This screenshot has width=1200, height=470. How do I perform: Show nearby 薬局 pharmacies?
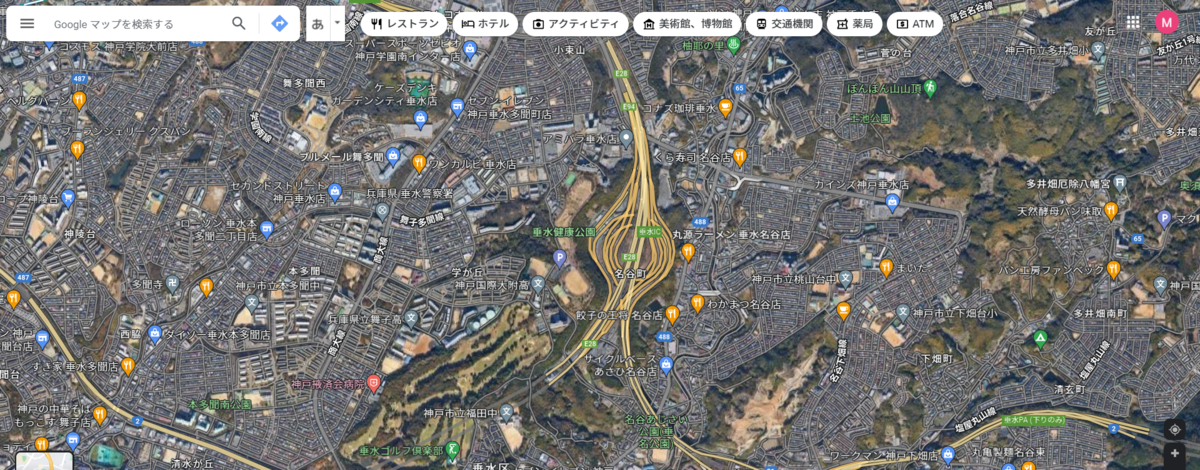click(x=854, y=23)
